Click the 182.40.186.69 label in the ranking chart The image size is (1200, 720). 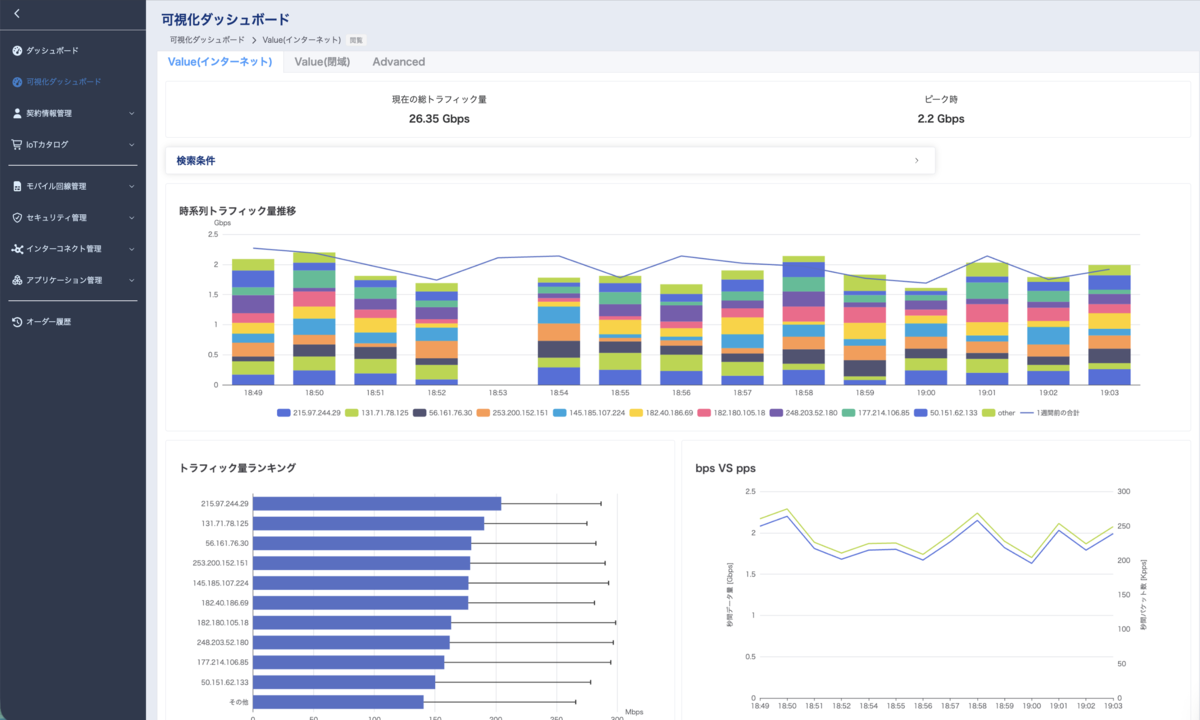point(225,602)
